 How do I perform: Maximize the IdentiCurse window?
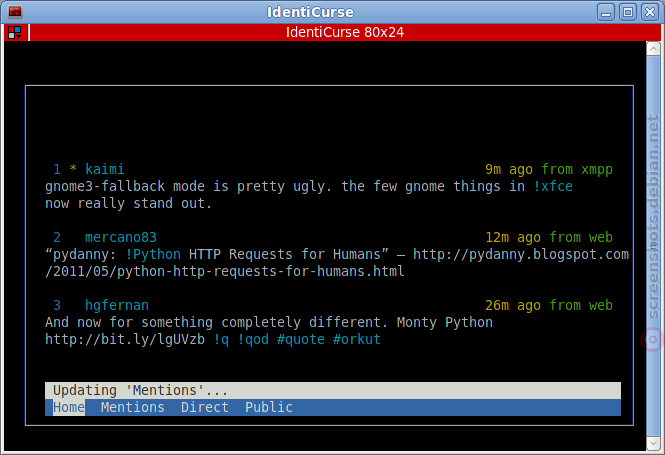[628, 12]
